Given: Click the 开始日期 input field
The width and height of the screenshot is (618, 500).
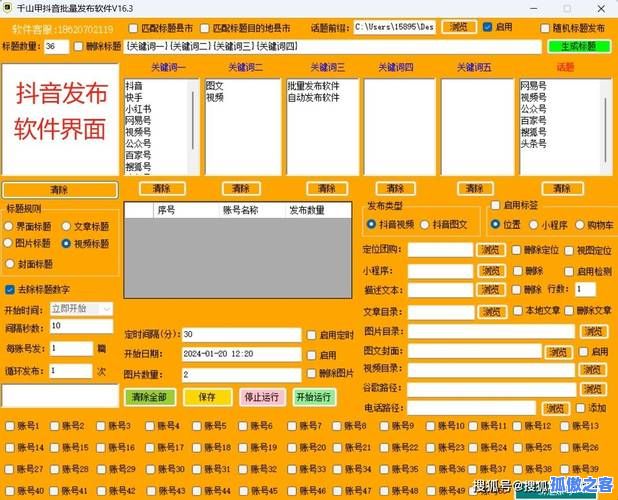Looking at the screenshot, I should (241, 354).
